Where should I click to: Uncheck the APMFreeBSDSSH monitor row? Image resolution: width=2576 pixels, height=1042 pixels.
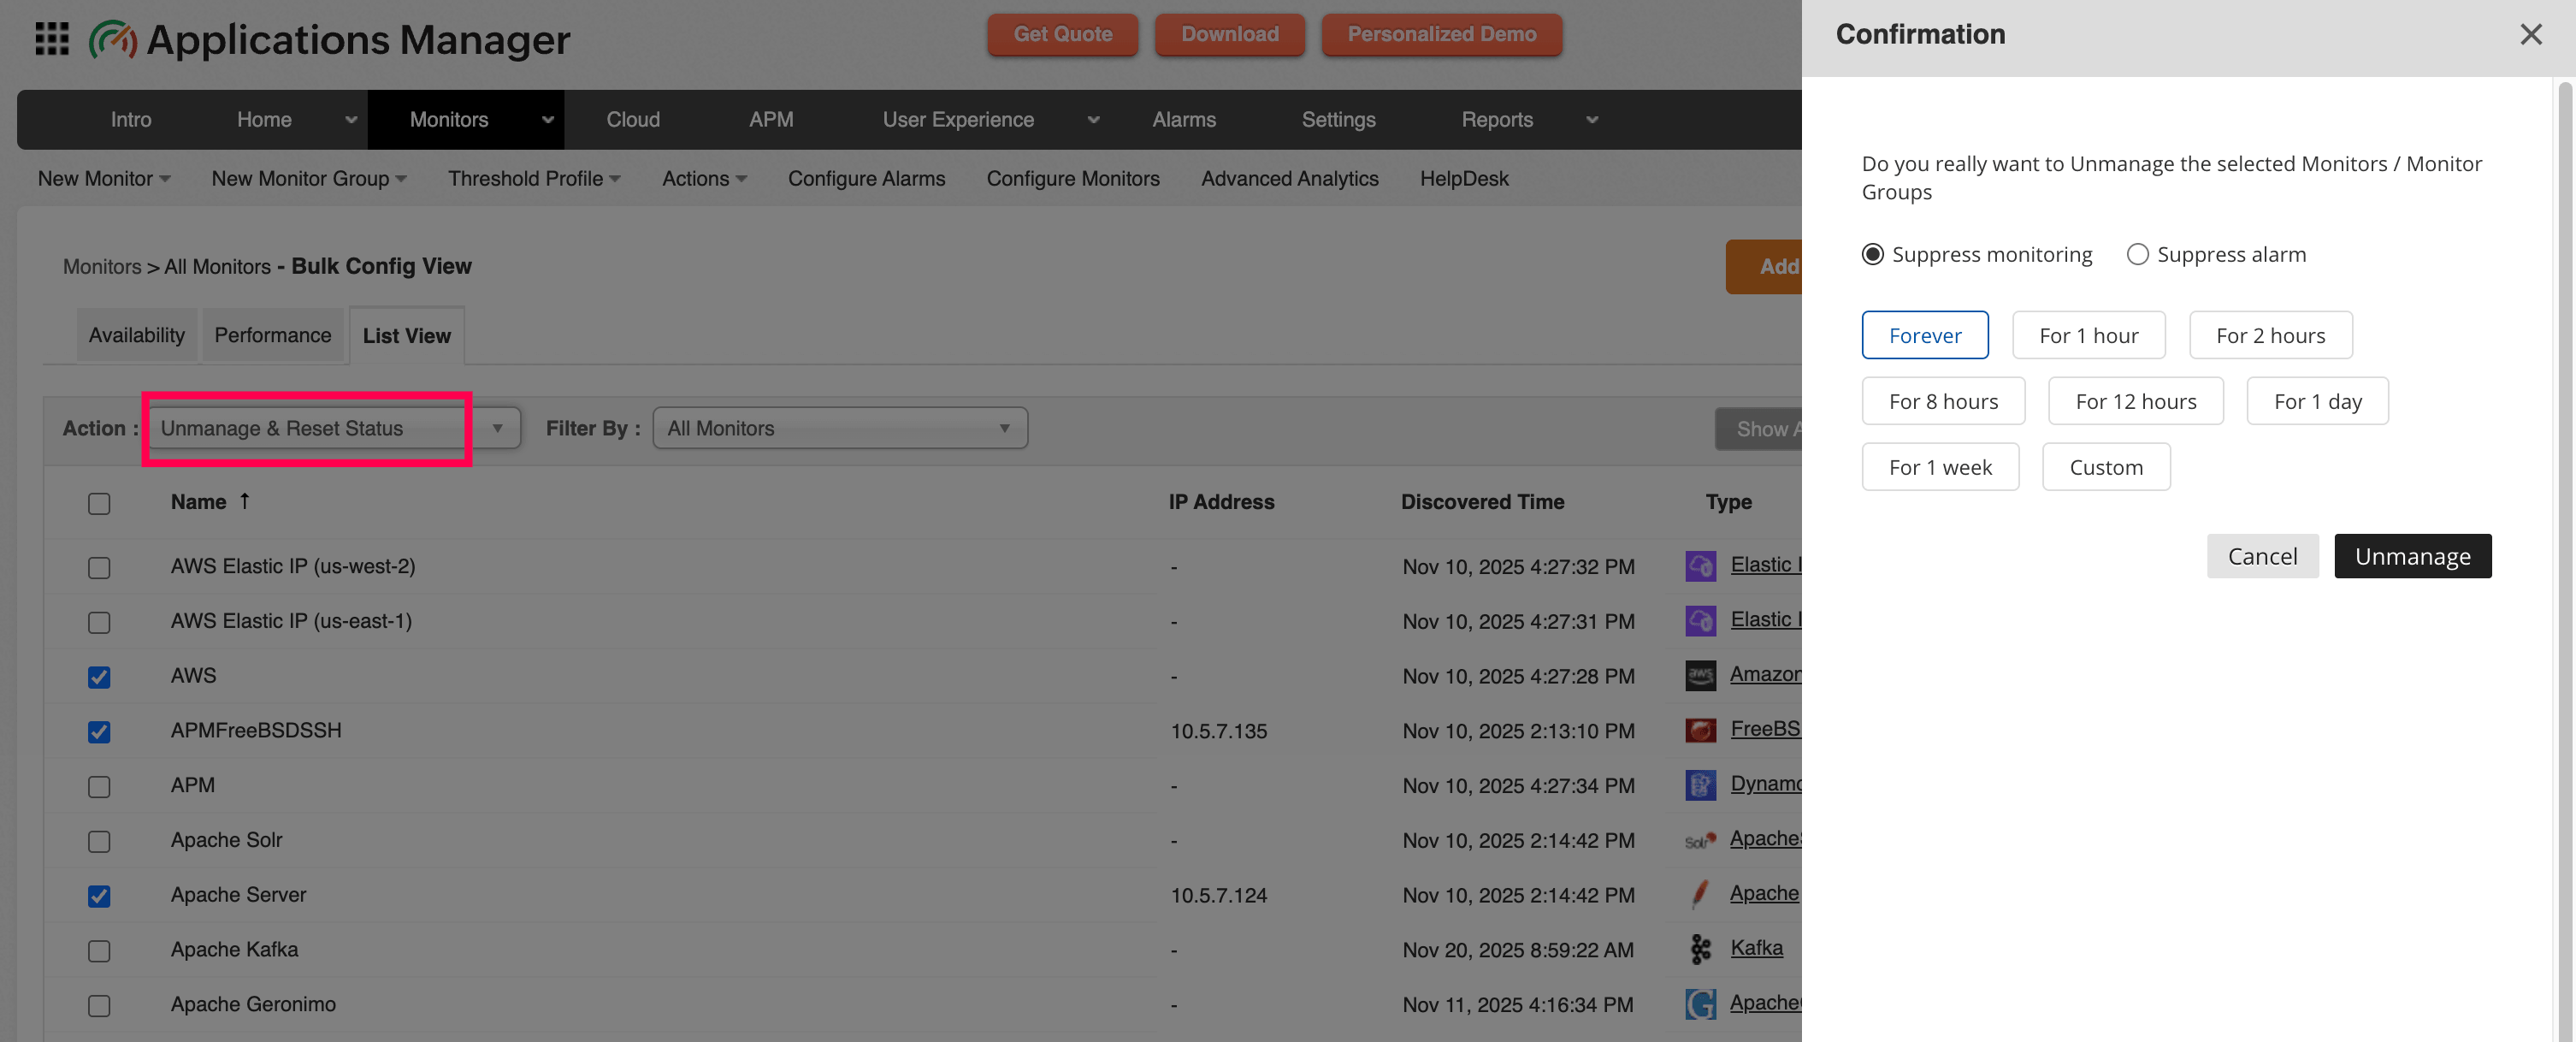pos(99,732)
